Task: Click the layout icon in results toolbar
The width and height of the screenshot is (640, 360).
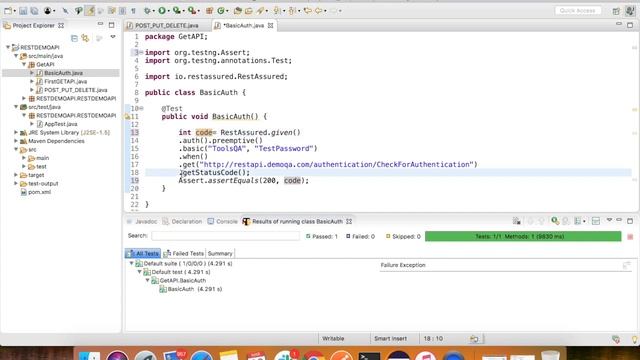Action: point(596,221)
